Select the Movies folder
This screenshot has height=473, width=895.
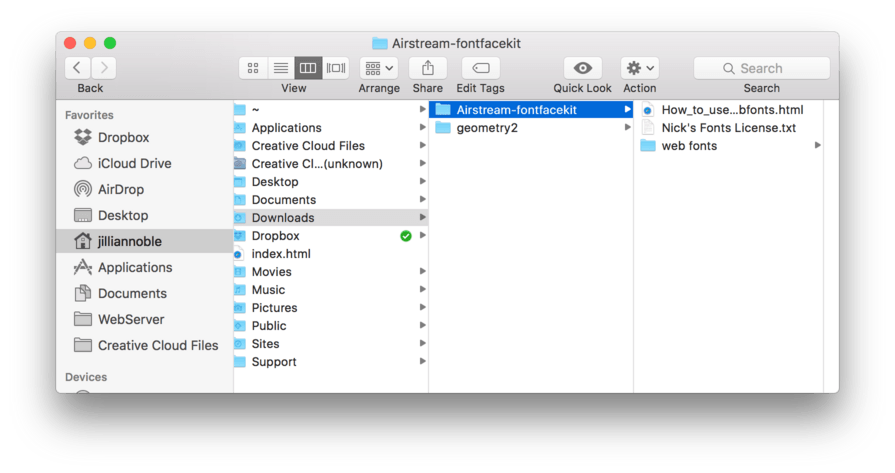point(330,272)
